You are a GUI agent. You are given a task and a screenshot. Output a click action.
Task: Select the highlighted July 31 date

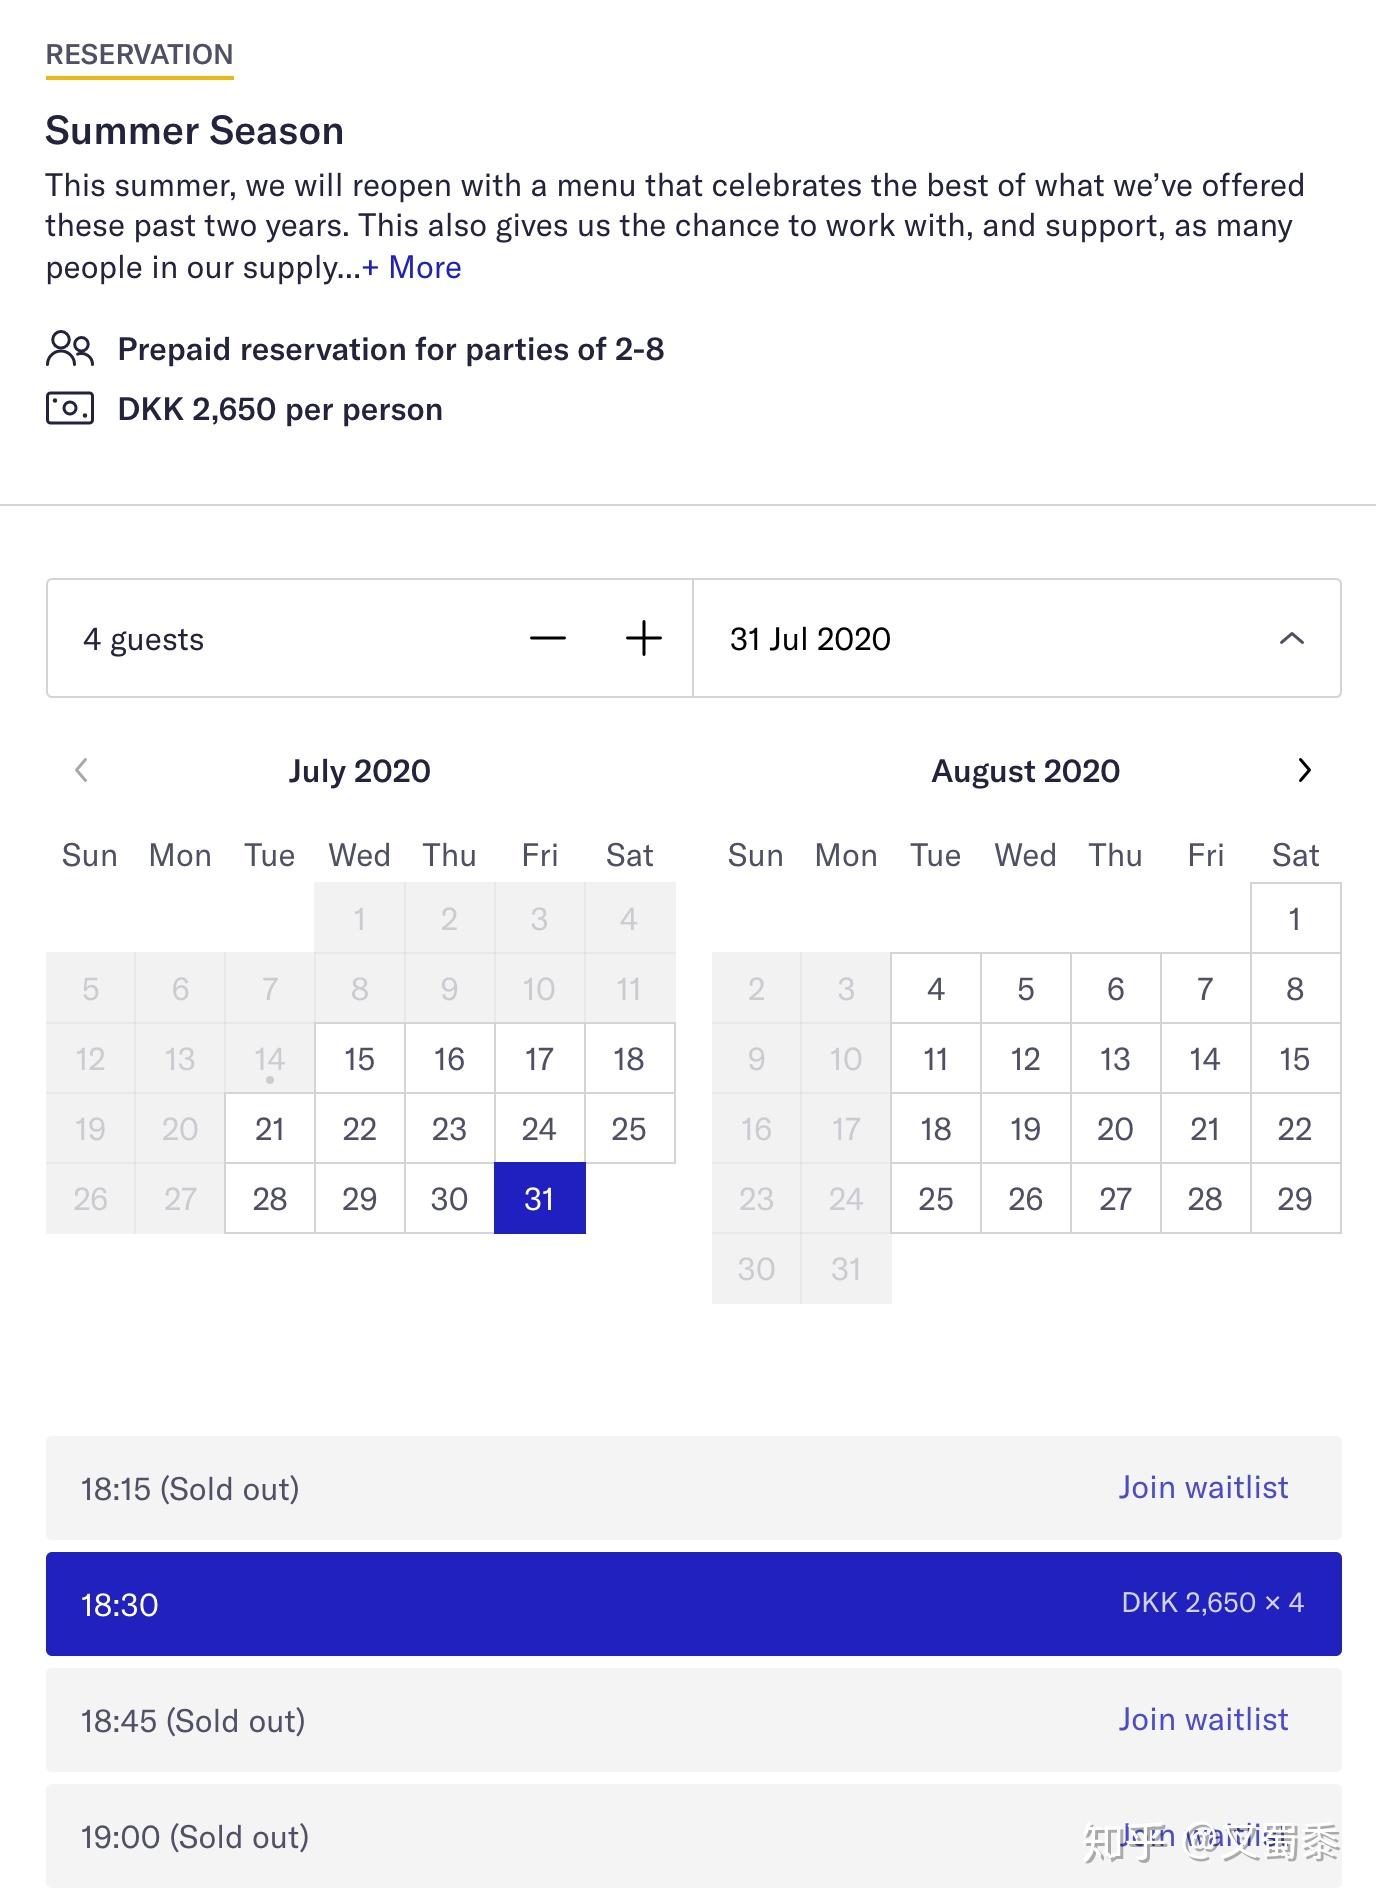tap(540, 1198)
